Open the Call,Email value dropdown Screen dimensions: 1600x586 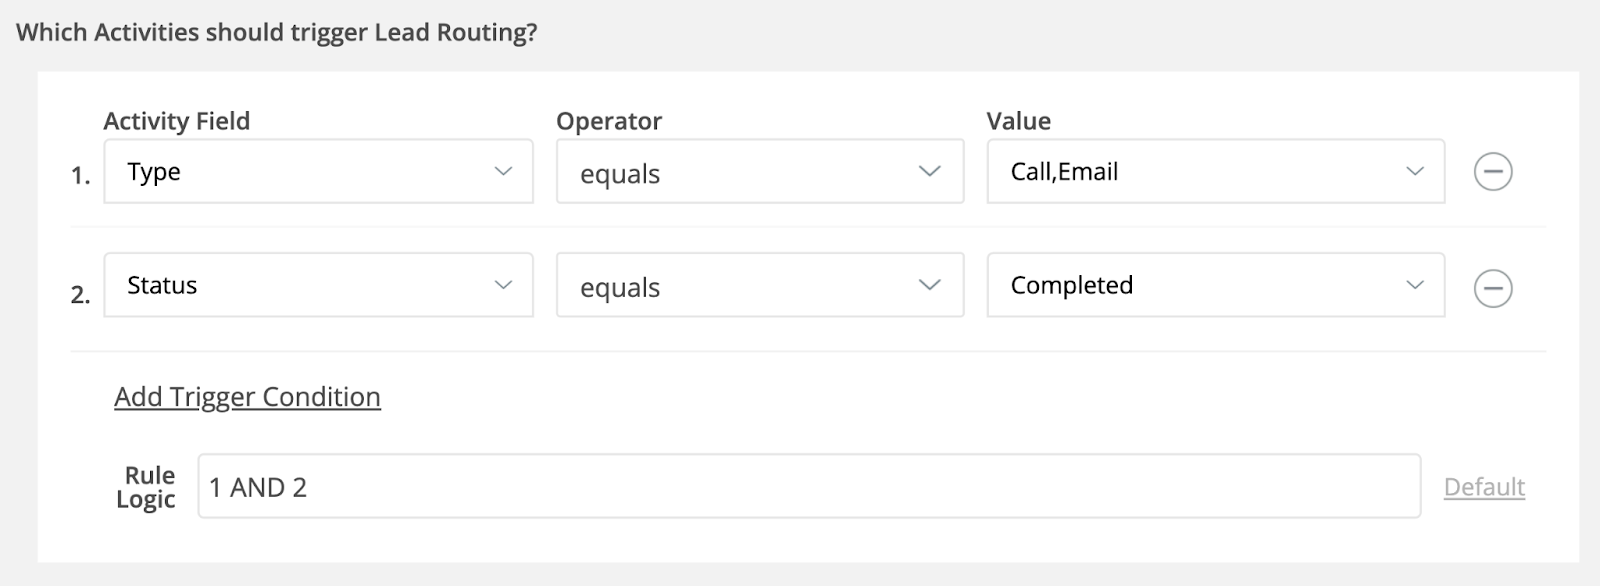point(1216,172)
